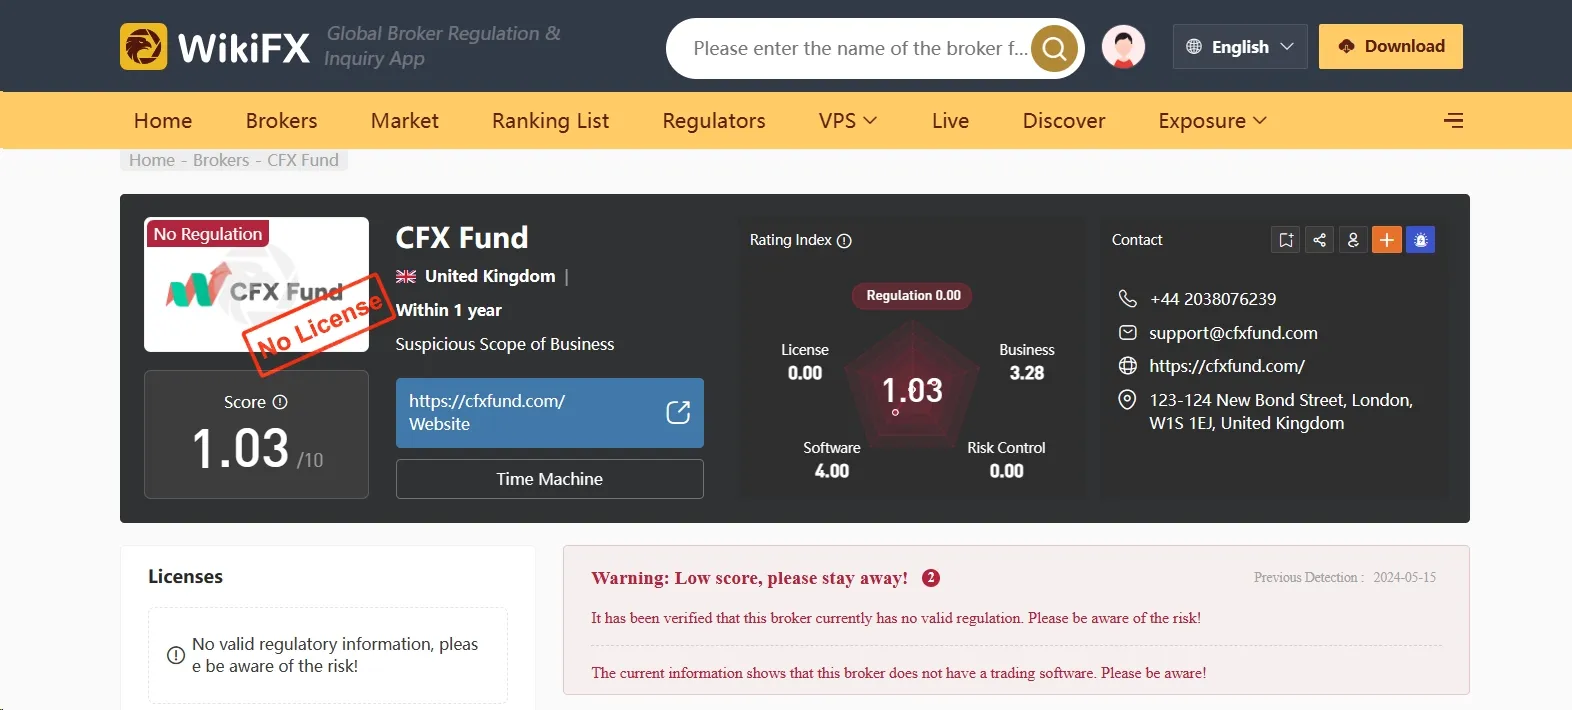Viewport: 1572px width, 710px height.
Task: Open the Regulators tab
Action: 714,121
